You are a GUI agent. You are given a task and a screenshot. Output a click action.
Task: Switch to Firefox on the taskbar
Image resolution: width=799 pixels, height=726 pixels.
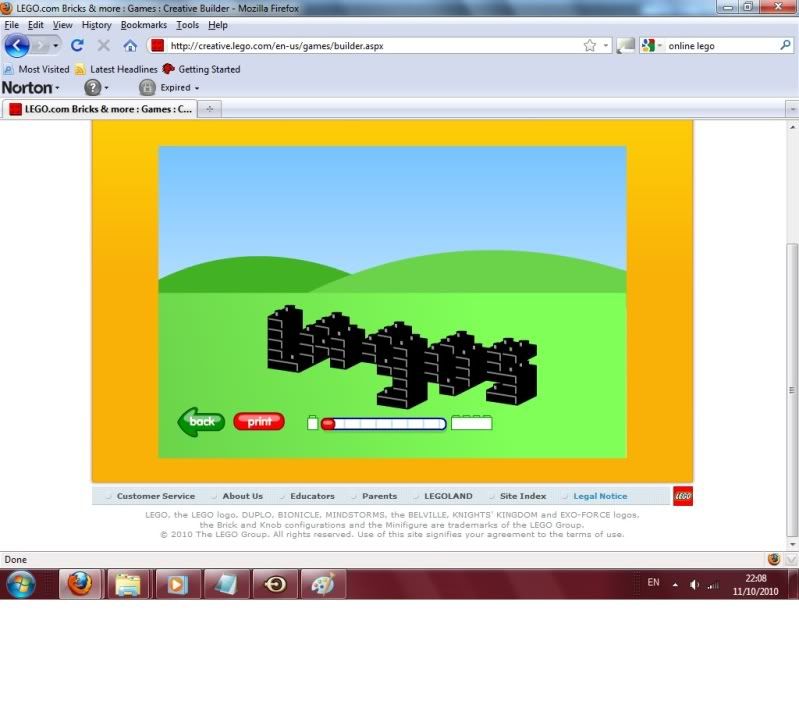pos(80,584)
